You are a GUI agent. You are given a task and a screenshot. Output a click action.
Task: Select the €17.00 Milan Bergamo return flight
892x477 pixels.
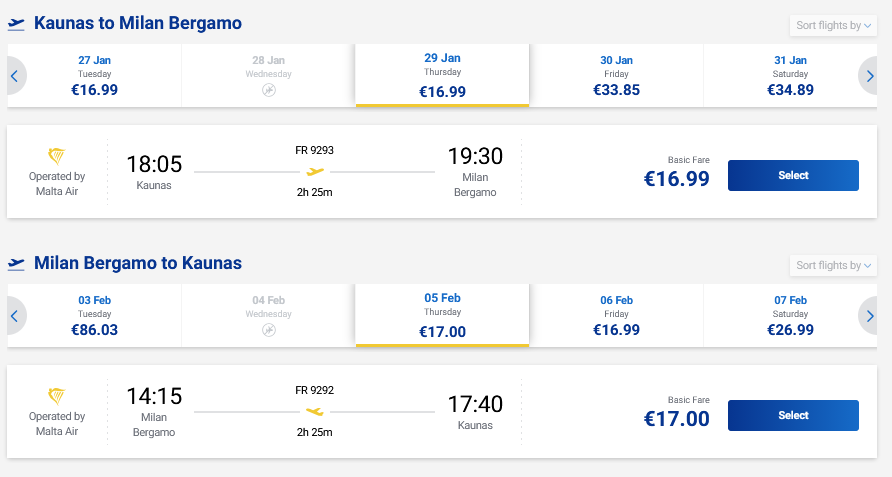(x=793, y=416)
